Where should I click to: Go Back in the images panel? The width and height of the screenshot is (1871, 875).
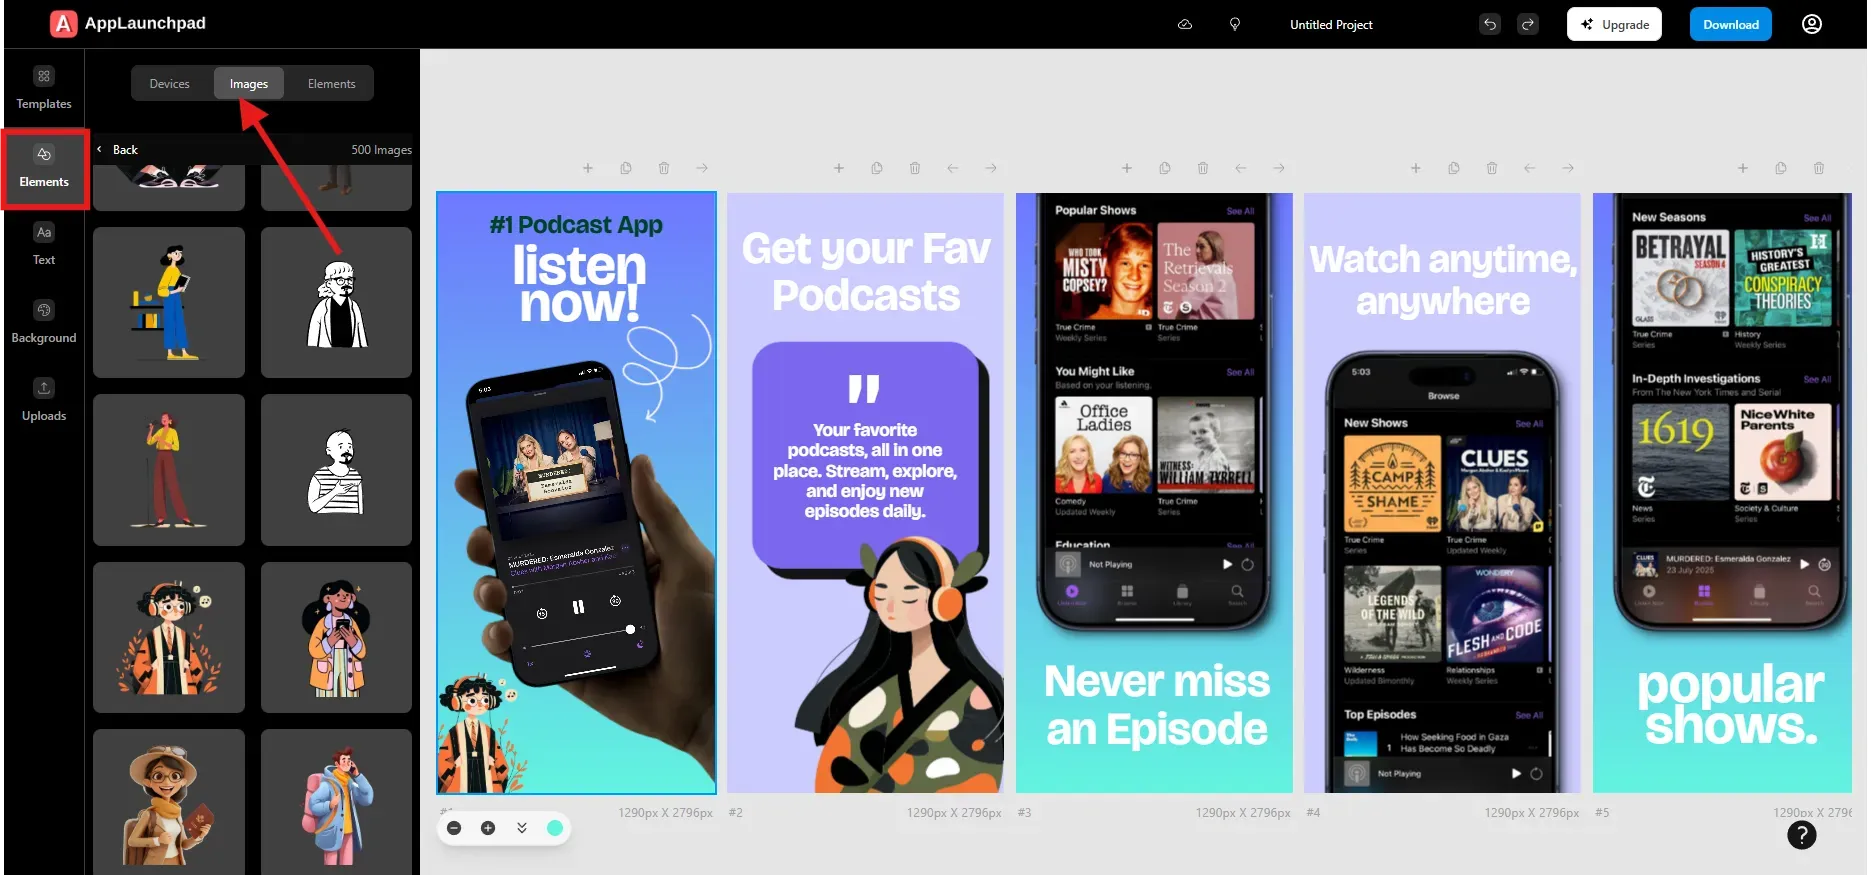point(118,149)
